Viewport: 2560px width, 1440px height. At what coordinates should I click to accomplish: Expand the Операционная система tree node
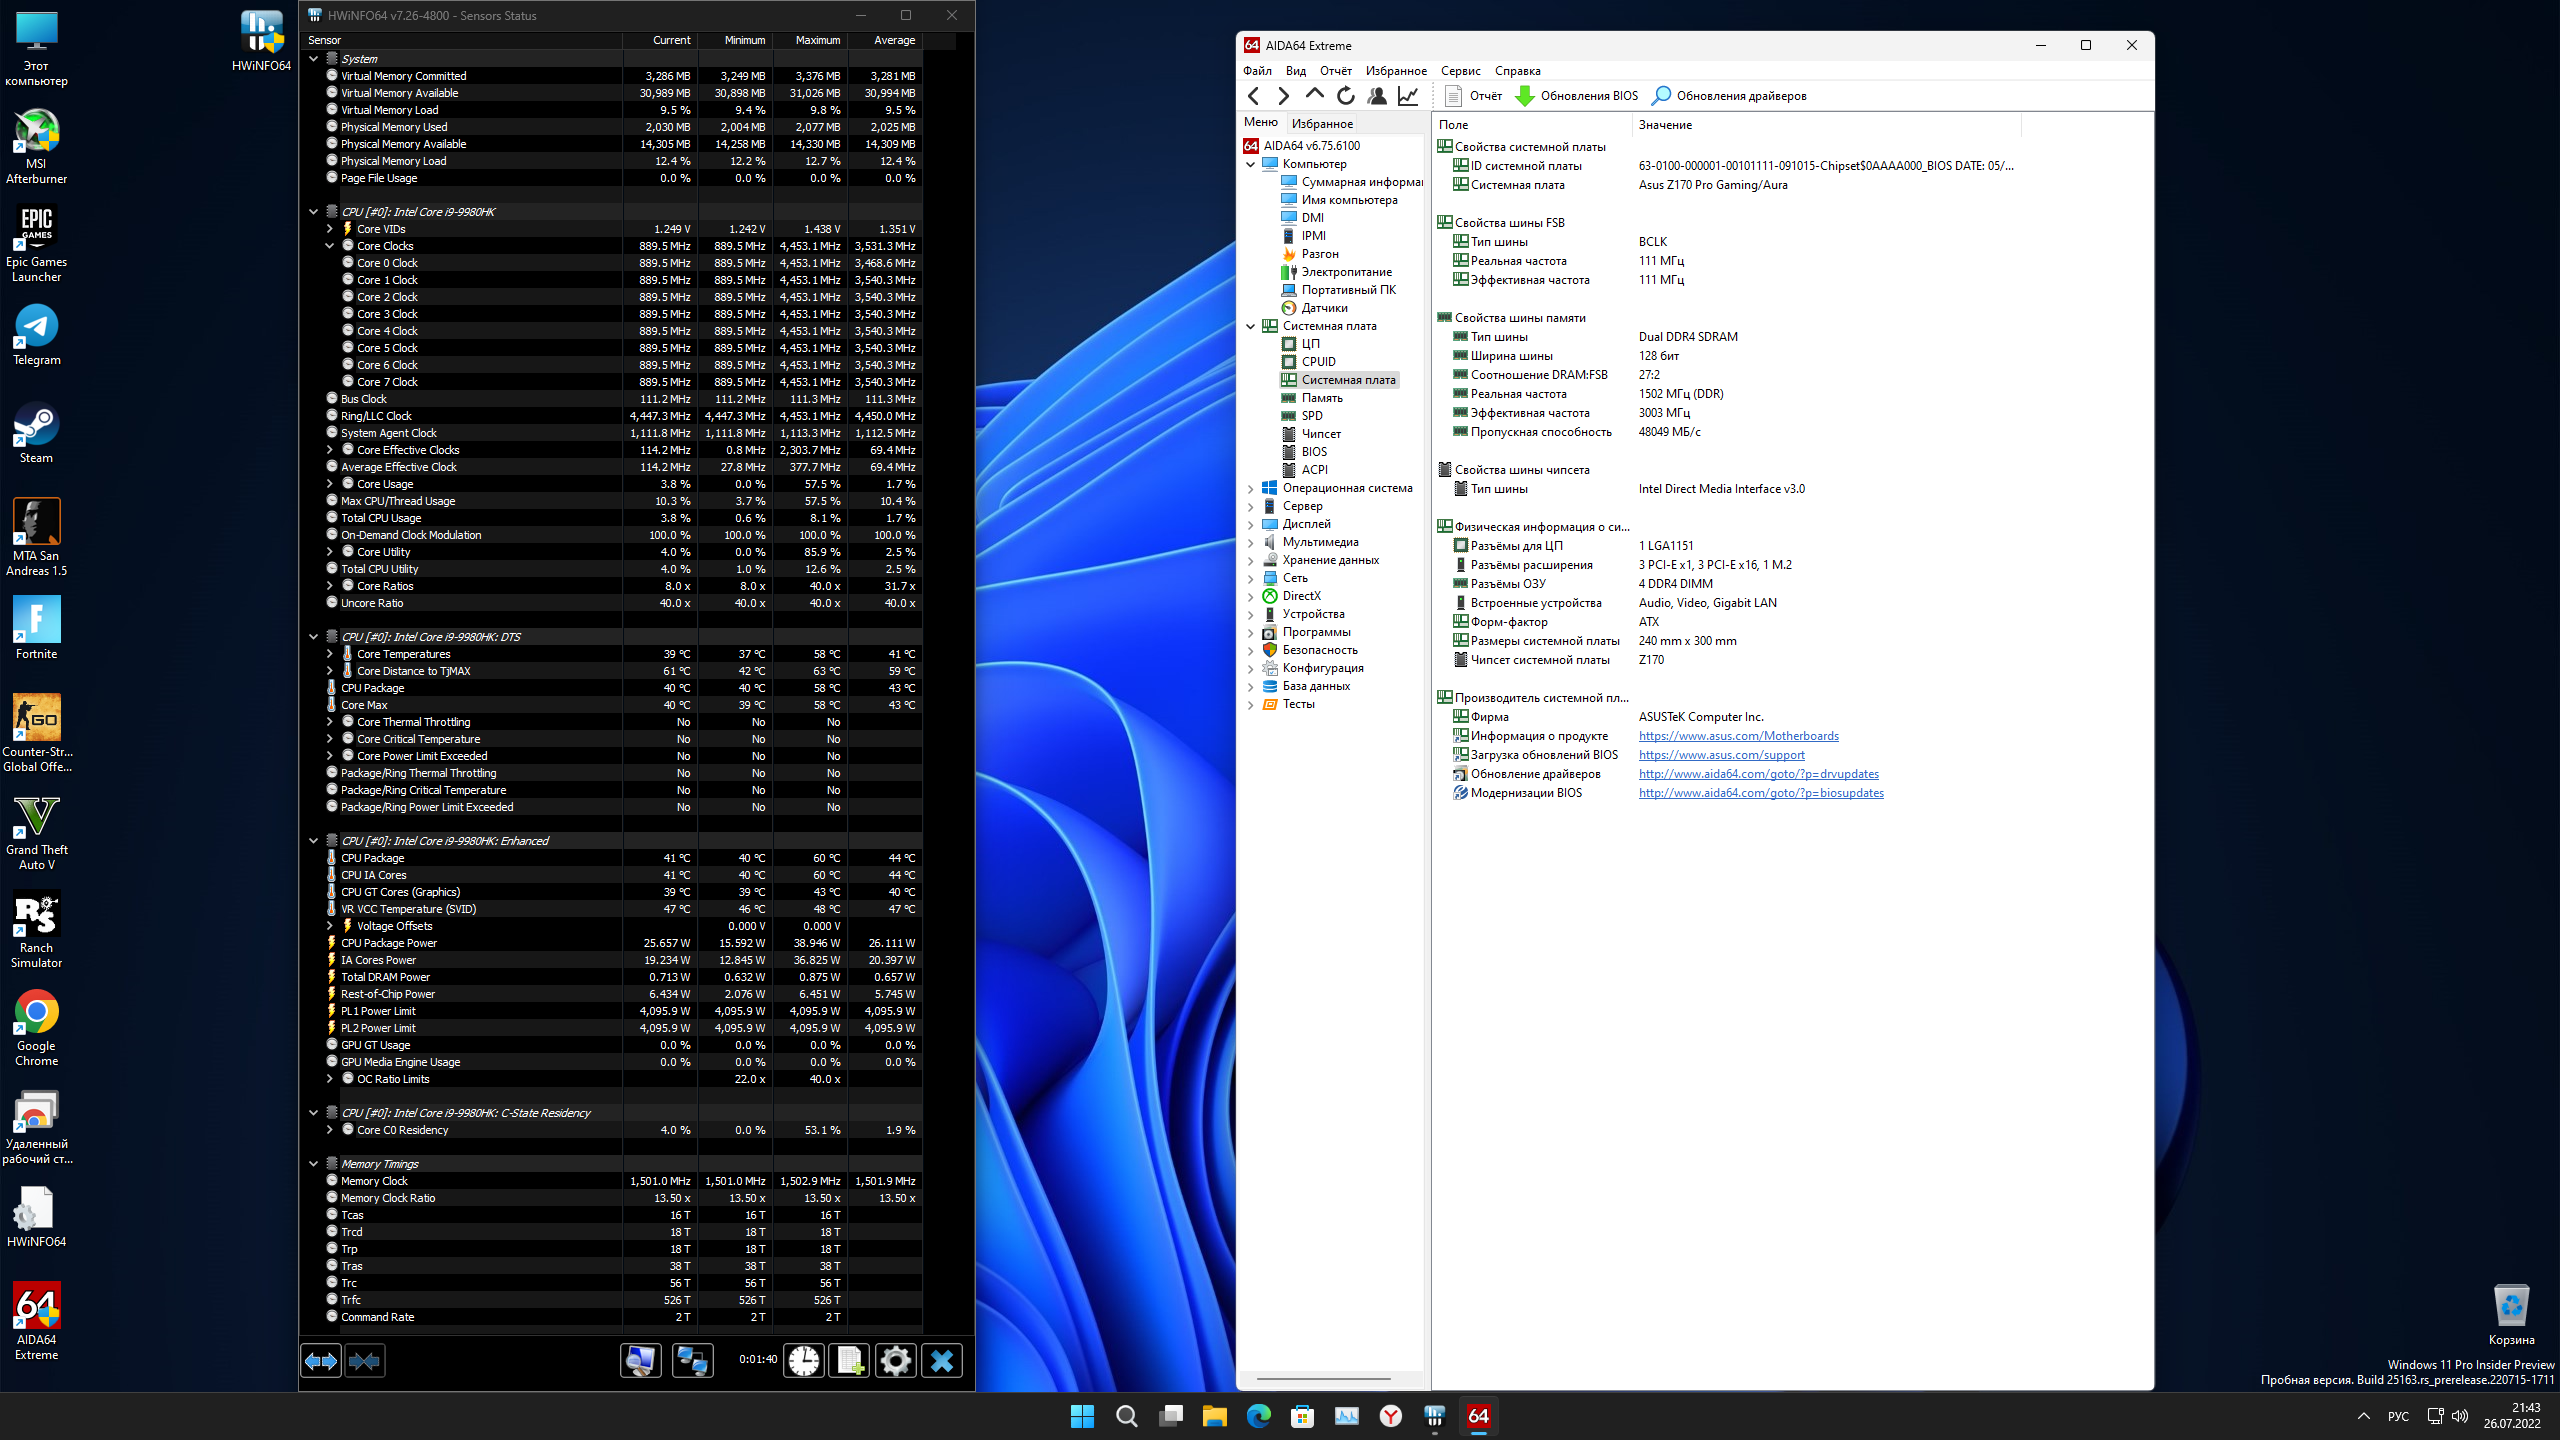[x=1250, y=489]
